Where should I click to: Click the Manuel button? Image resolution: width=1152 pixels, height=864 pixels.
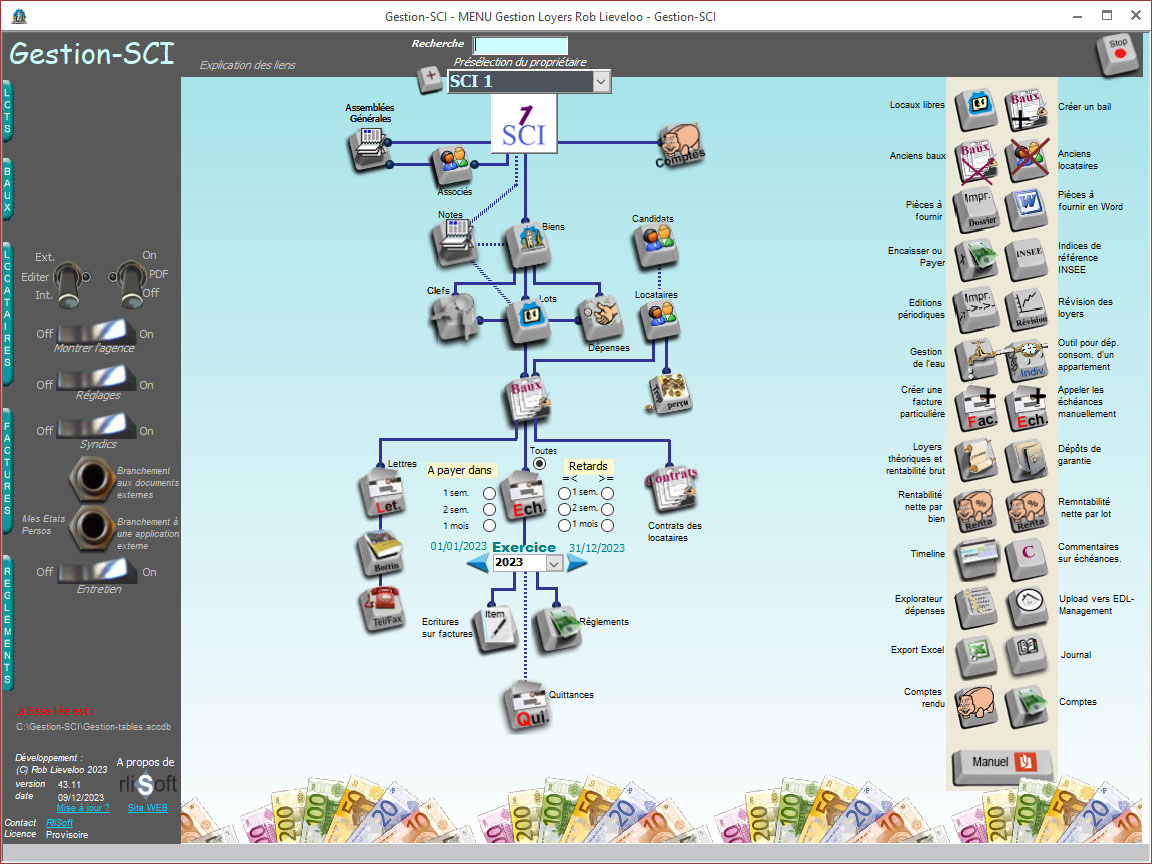(1002, 762)
